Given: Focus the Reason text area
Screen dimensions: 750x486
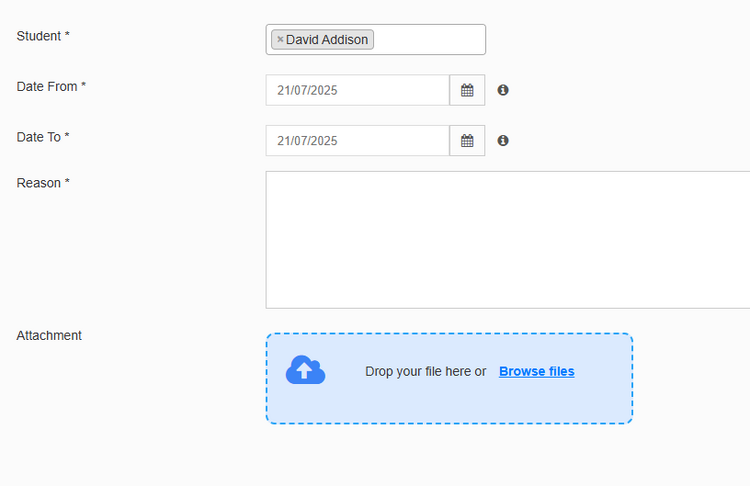Looking at the screenshot, I should 508,240.
